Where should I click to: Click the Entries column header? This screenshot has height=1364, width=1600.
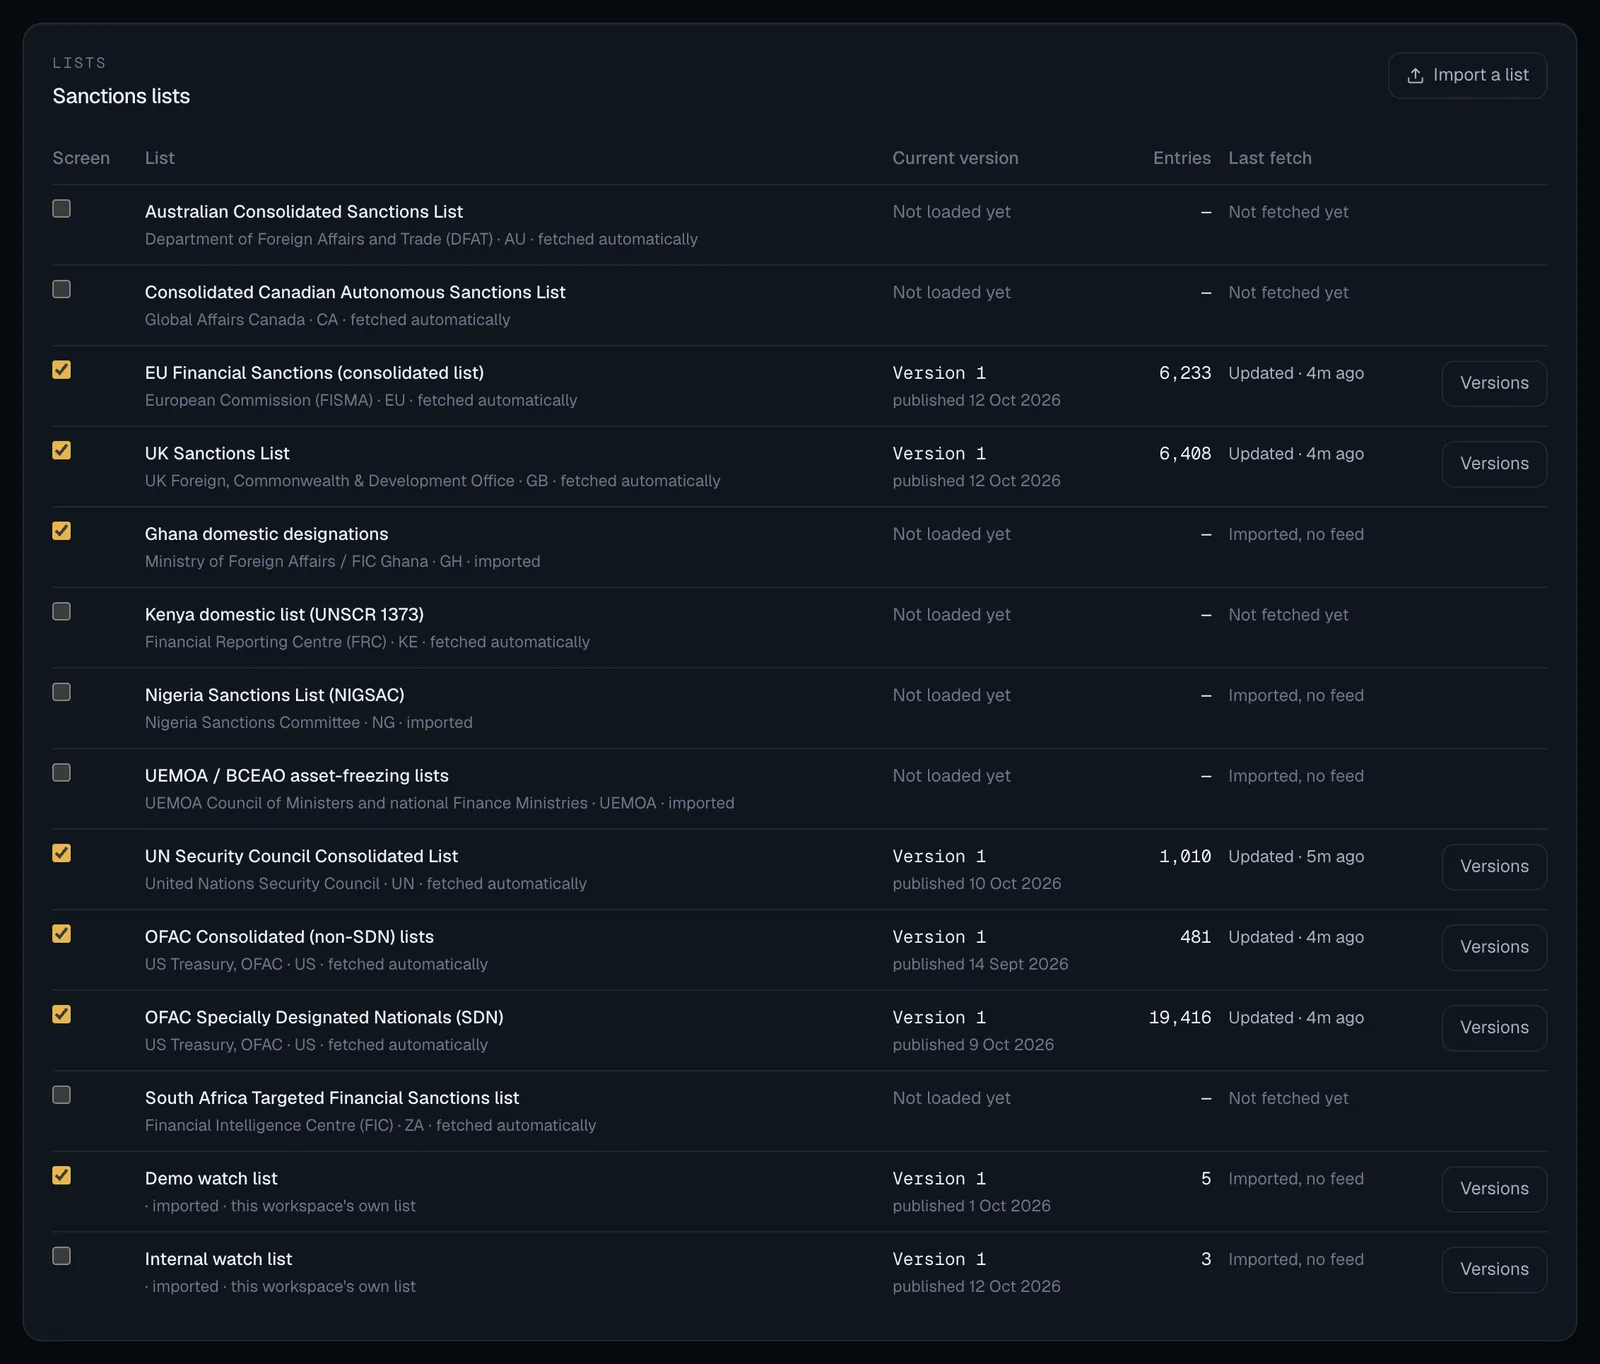tap(1182, 158)
